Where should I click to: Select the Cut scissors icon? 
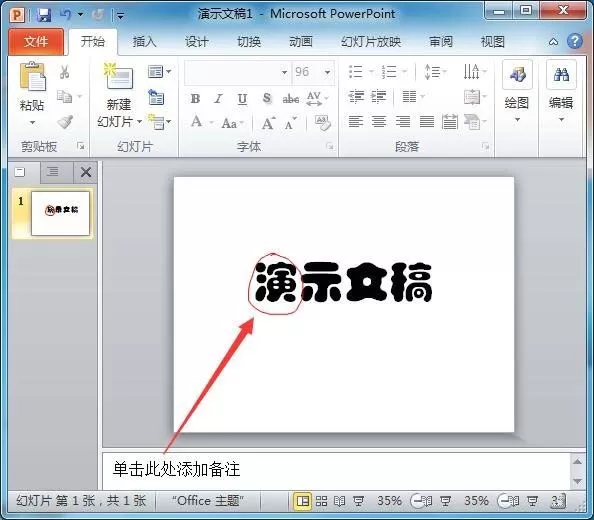(64, 72)
